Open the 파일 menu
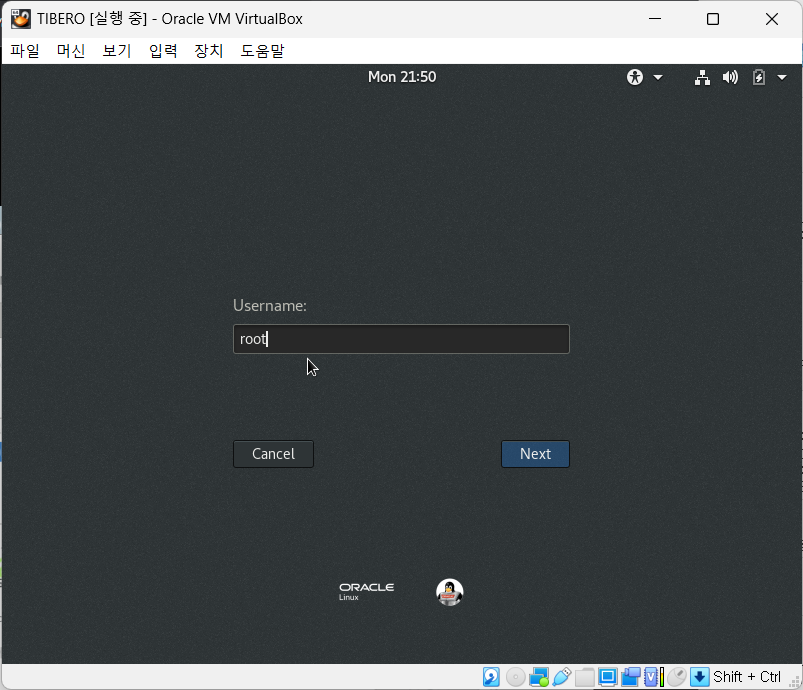Viewport: 803px width, 690px height. point(25,51)
